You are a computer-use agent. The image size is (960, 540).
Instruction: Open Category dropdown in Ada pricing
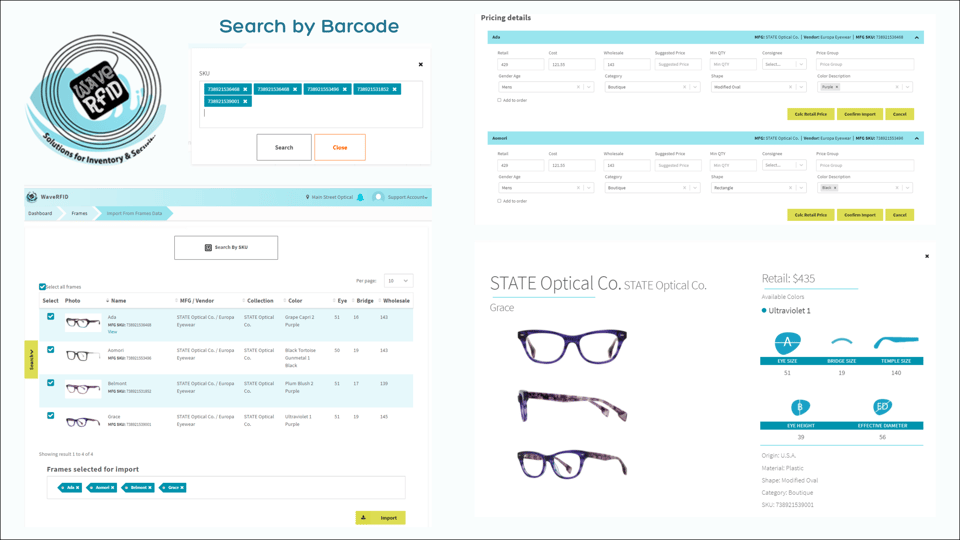(x=695, y=87)
